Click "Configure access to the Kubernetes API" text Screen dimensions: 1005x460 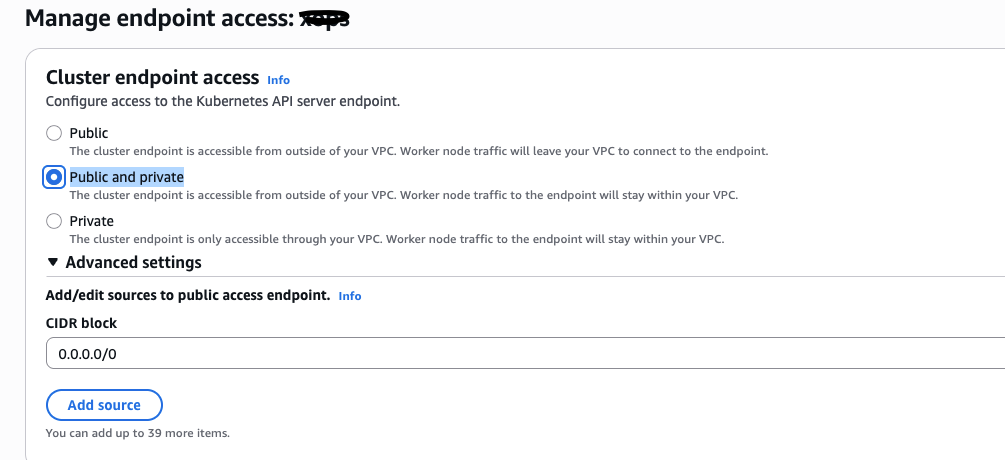[222, 101]
